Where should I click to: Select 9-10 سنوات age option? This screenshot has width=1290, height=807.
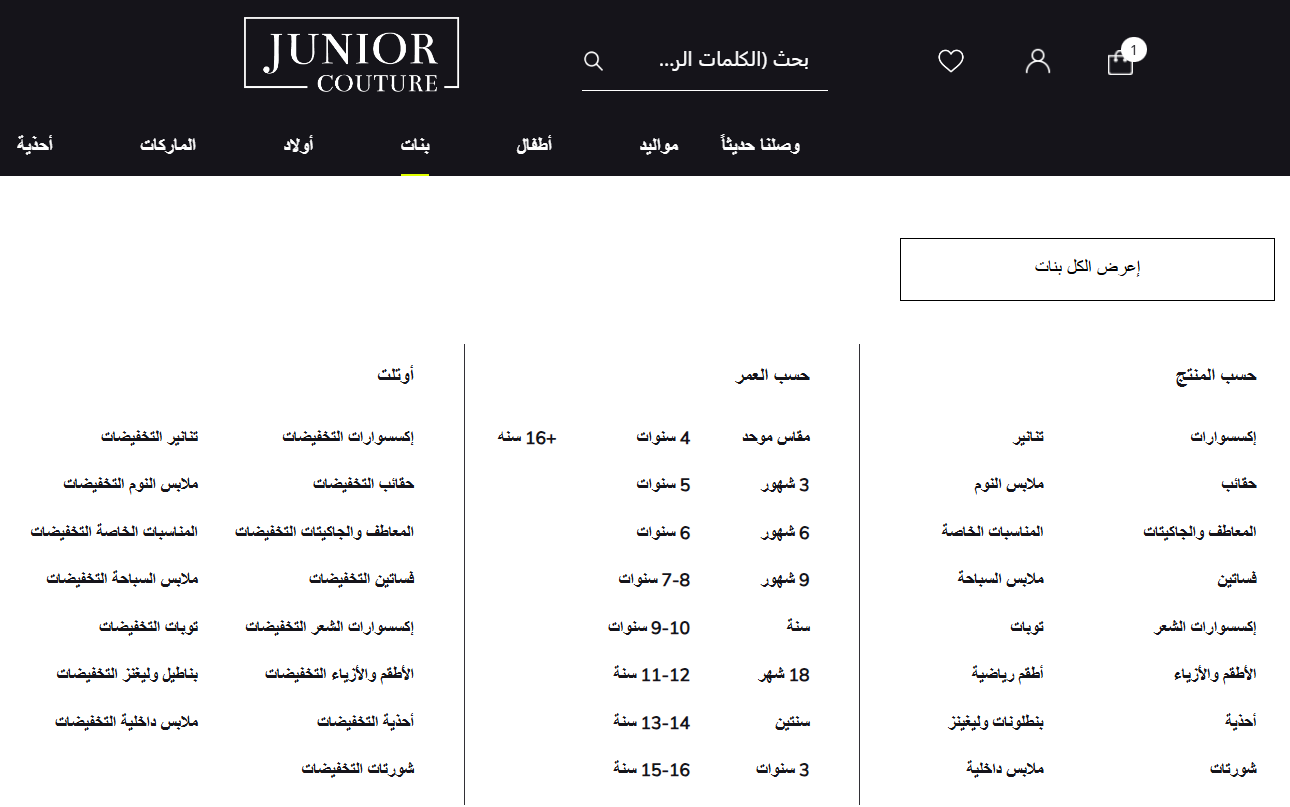coord(649,627)
